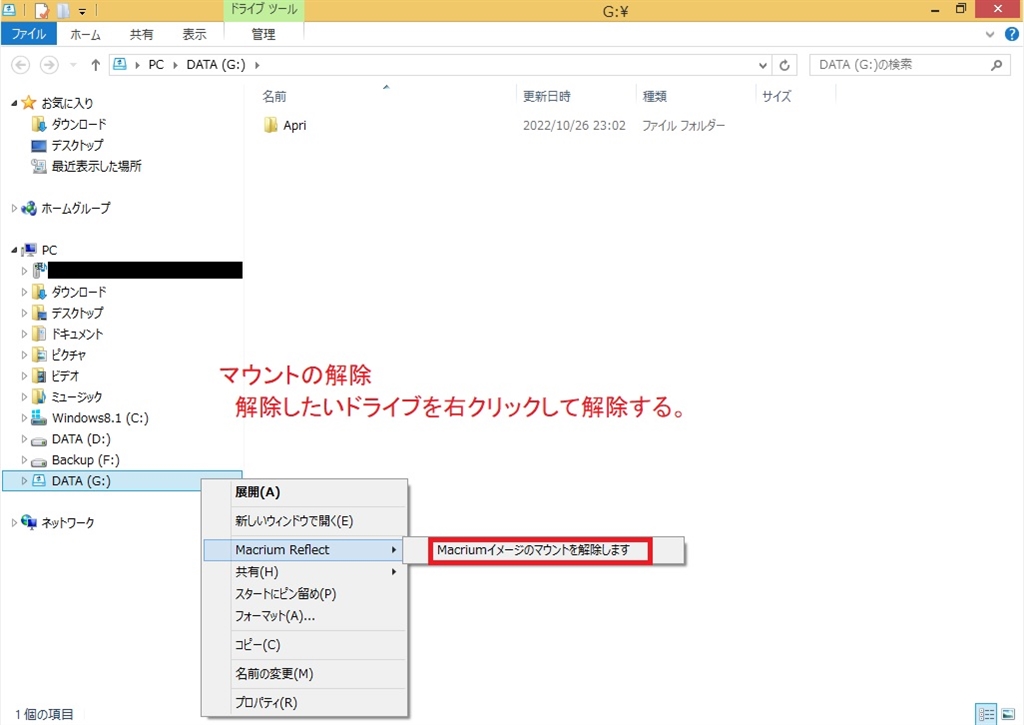Screen dimensions: 1024x725
Task: Switch to the 共有 ribbon tab
Action: pos(141,35)
